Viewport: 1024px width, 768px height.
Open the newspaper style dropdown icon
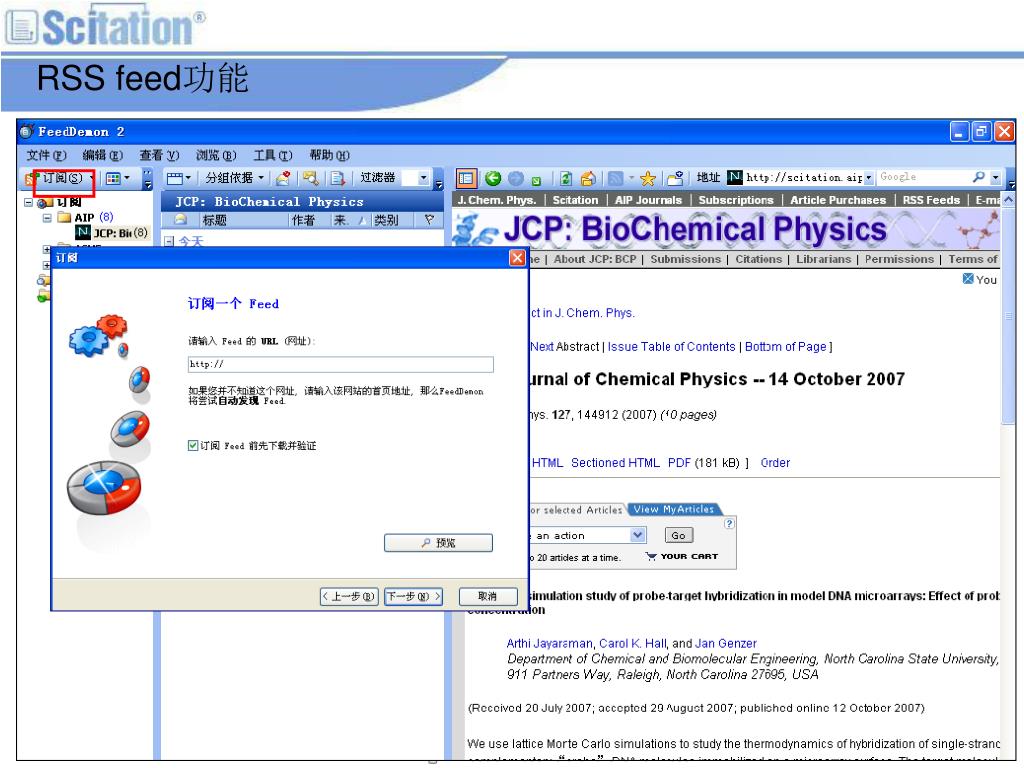click(x=178, y=178)
